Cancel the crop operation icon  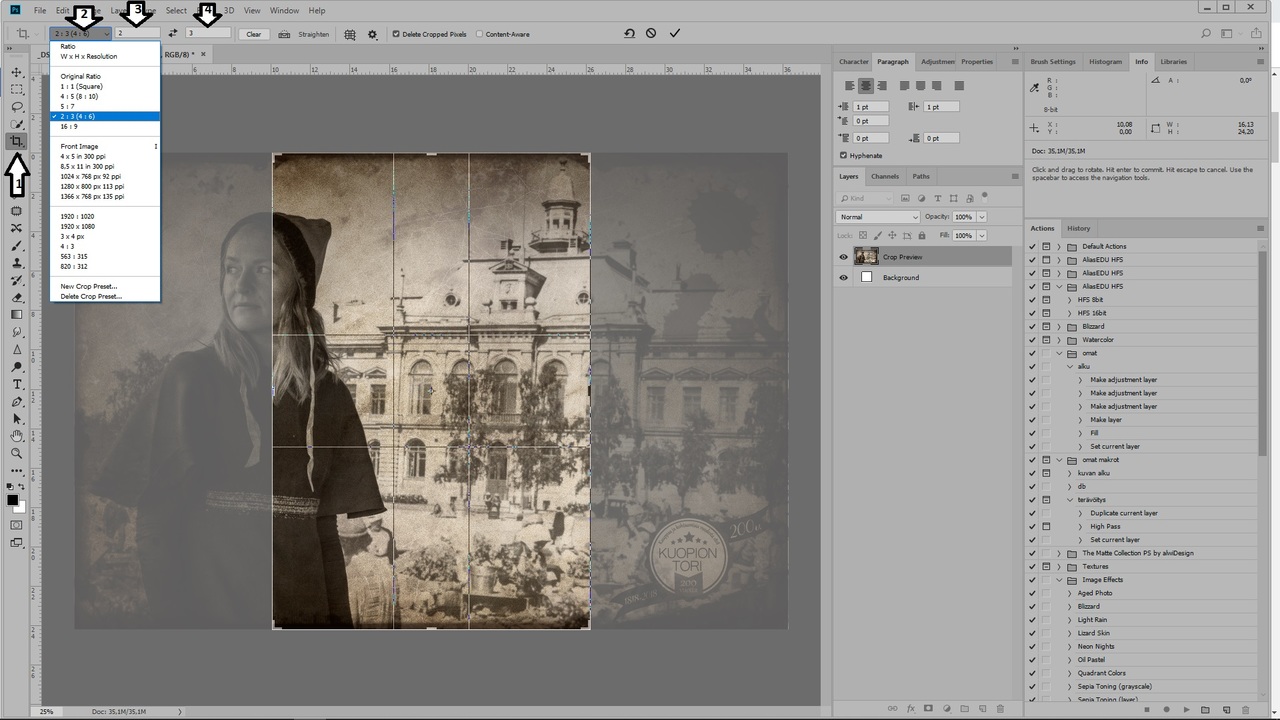point(651,33)
